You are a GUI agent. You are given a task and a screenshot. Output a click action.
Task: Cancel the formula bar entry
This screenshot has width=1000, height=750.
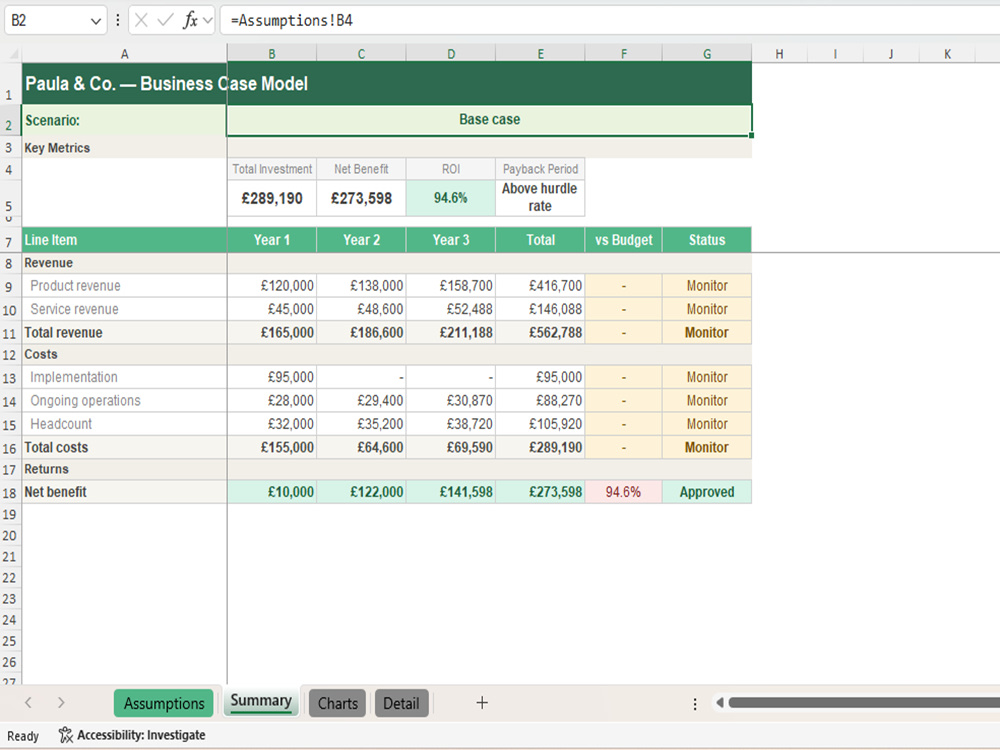coord(141,20)
